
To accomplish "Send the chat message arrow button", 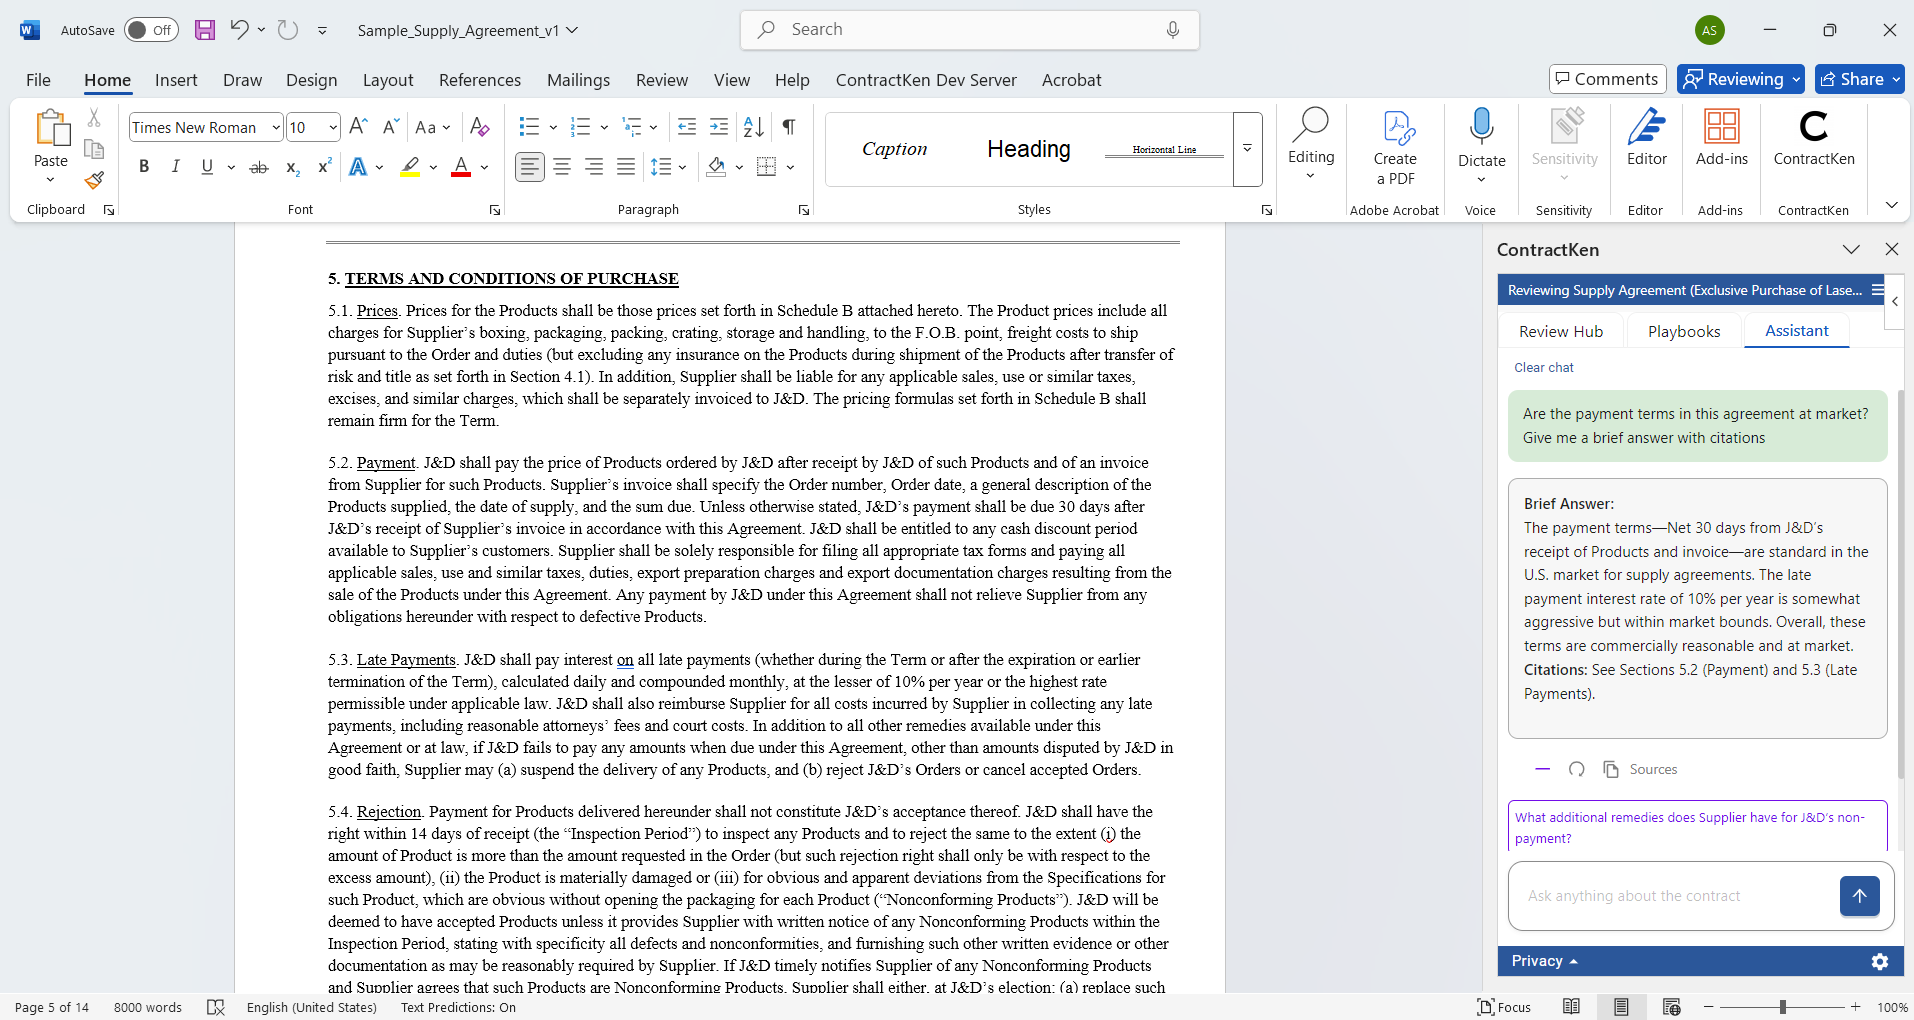I will click(x=1859, y=896).
